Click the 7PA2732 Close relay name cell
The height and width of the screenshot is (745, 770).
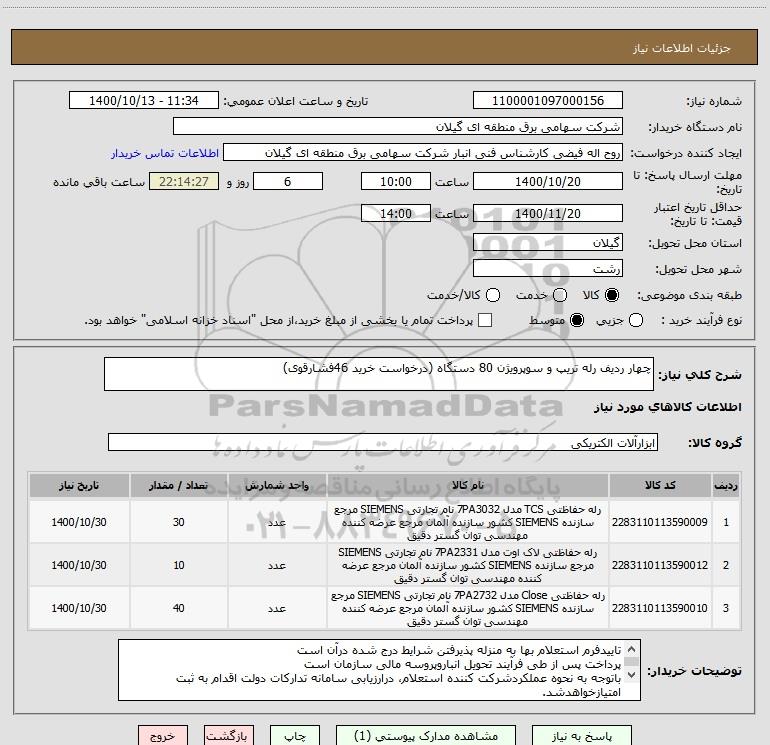point(468,608)
